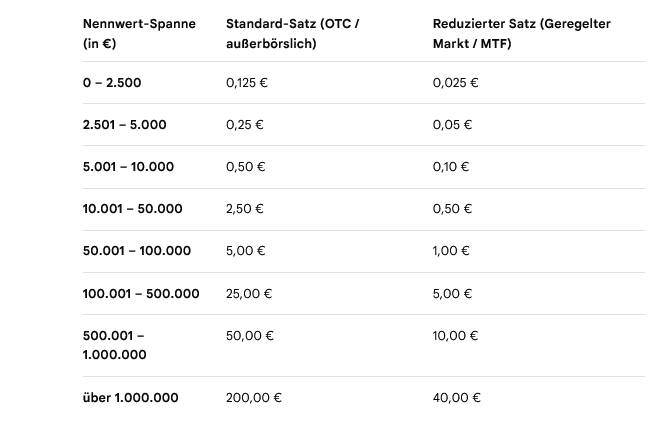Image resolution: width=666 pixels, height=428 pixels.
Task: Click the 40,00 € reduced rate value
Action: click(457, 398)
